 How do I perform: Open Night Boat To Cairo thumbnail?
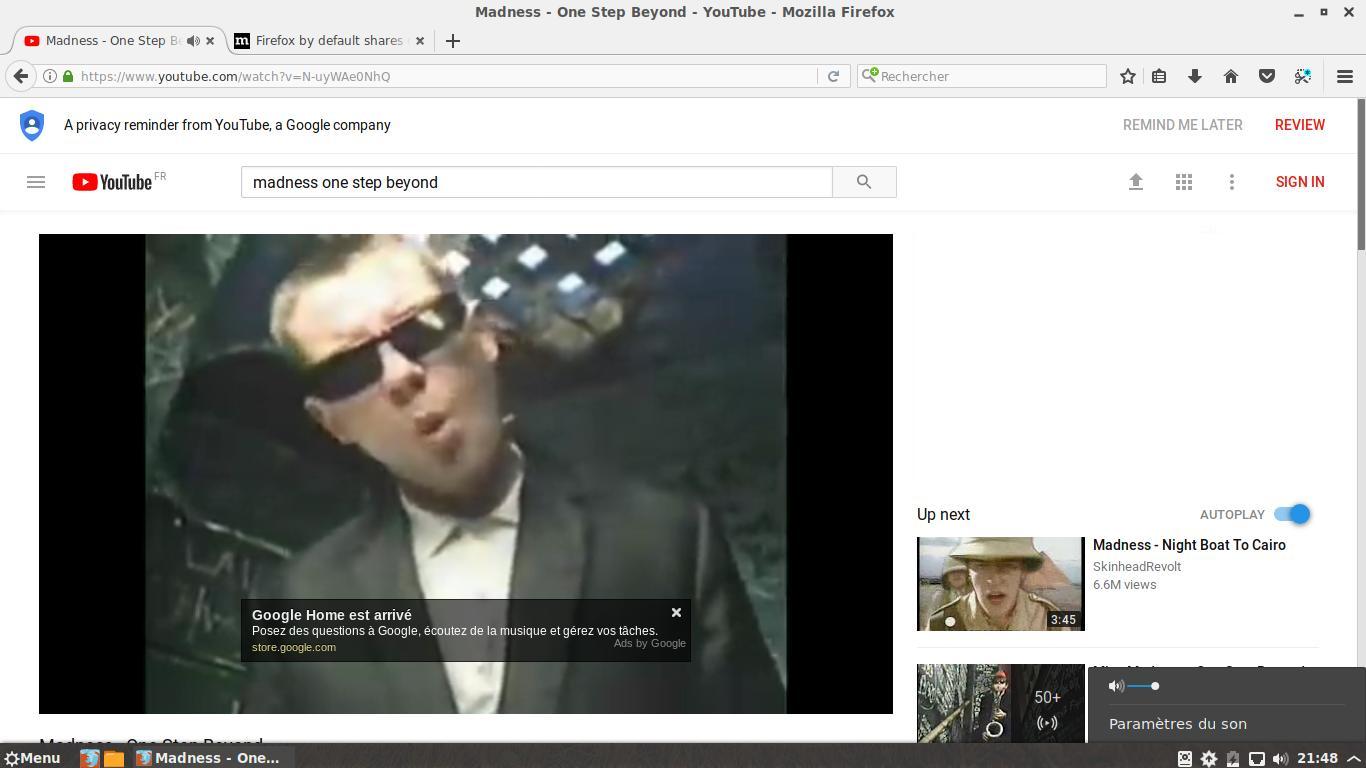[x=1000, y=584]
